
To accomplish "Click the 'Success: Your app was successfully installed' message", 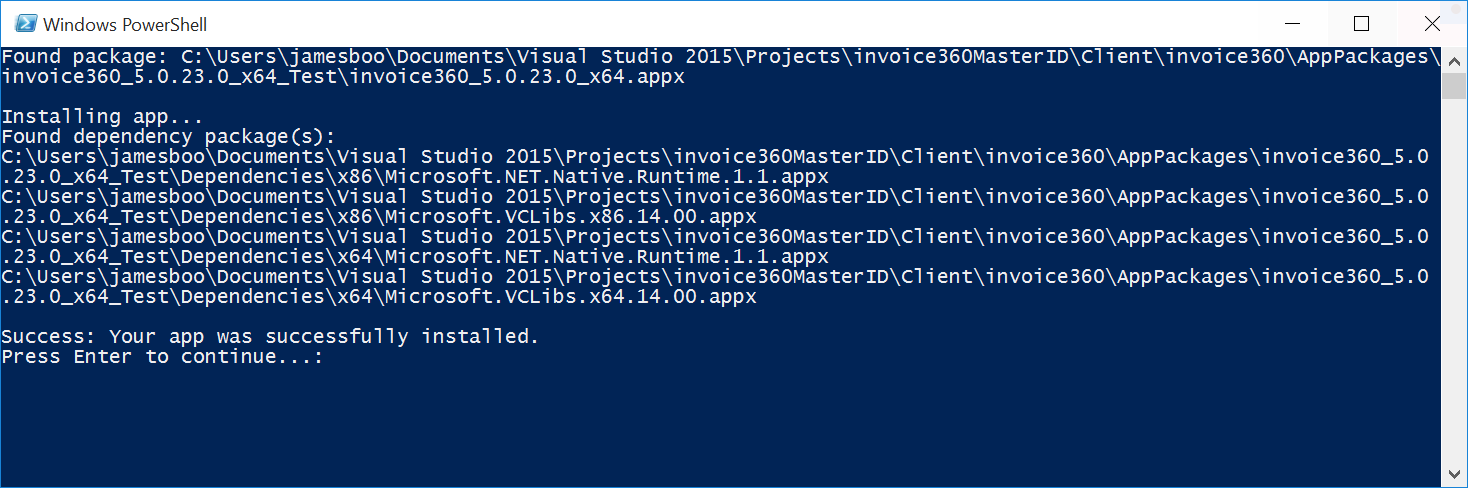I will [x=270, y=337].
